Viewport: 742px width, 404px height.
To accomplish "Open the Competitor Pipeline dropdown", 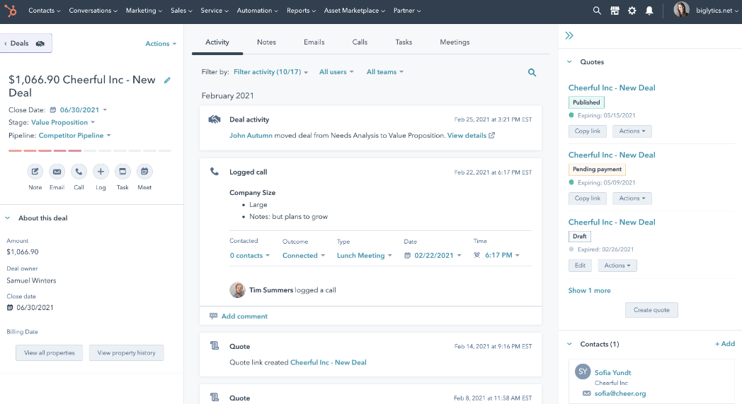I will [x=75, y=135].
